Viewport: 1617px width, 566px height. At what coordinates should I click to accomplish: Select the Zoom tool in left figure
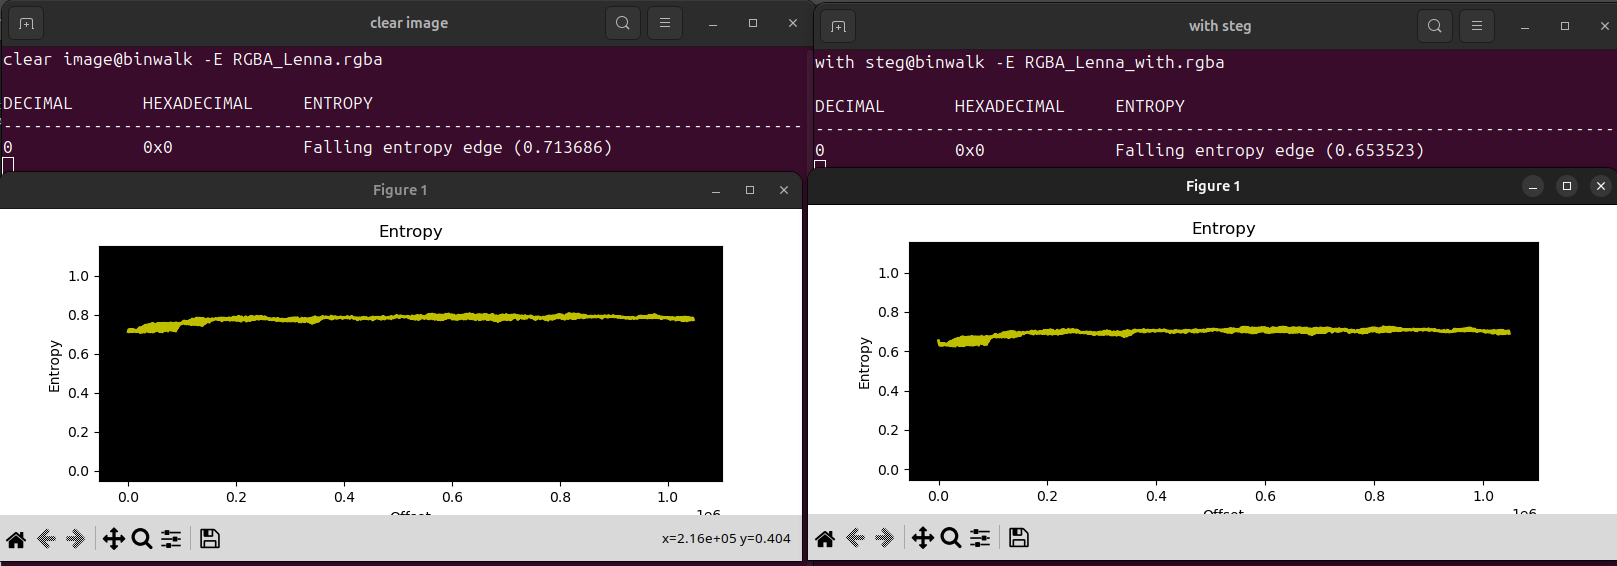pos(142,539)
